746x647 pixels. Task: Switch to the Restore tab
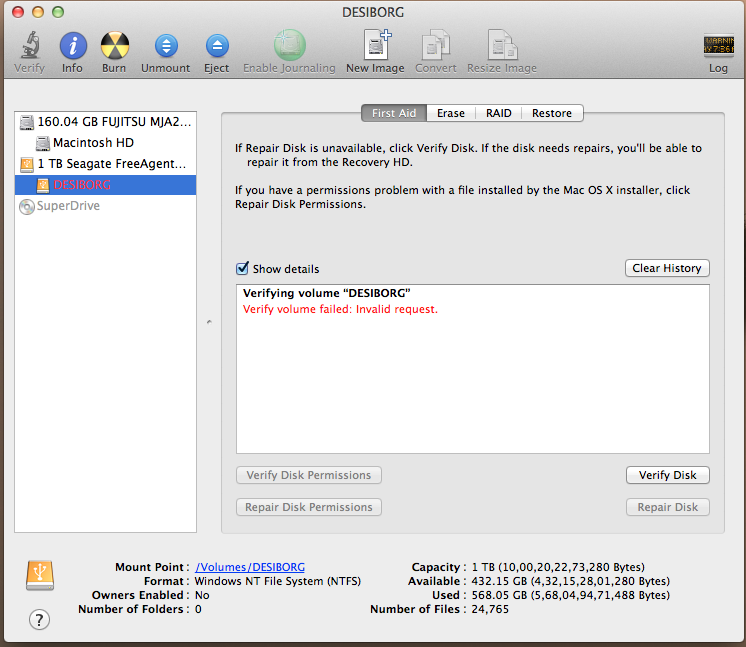tap(552, 113)
